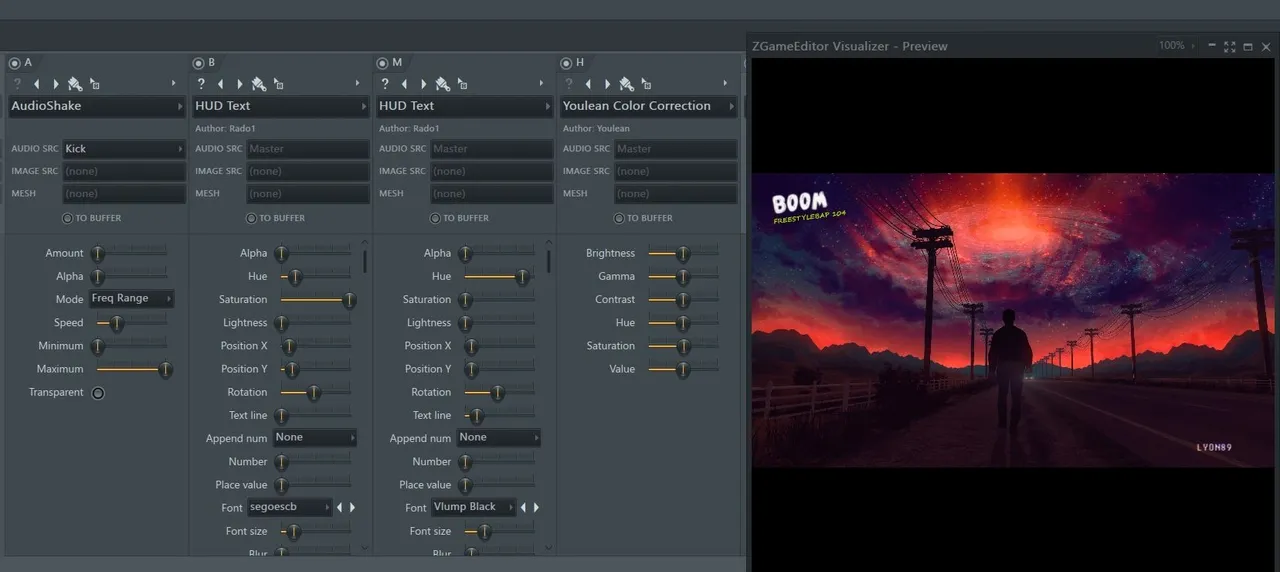1280x572 pixels.
Task: Select previous effect in layer A
Action: (x=36, y=84)
